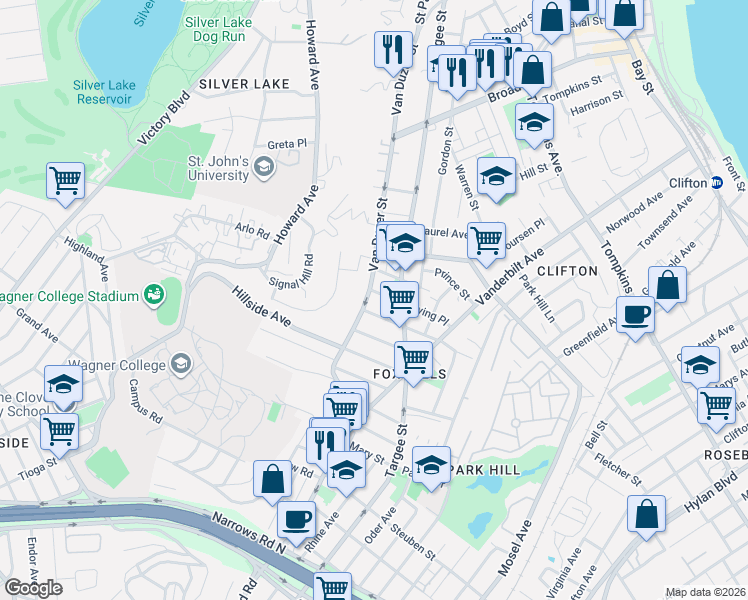Image resolution: width=748 pixels, height=600 pixels.
Task: Click the St. John's University label
Action: click(x=218, y=168)
